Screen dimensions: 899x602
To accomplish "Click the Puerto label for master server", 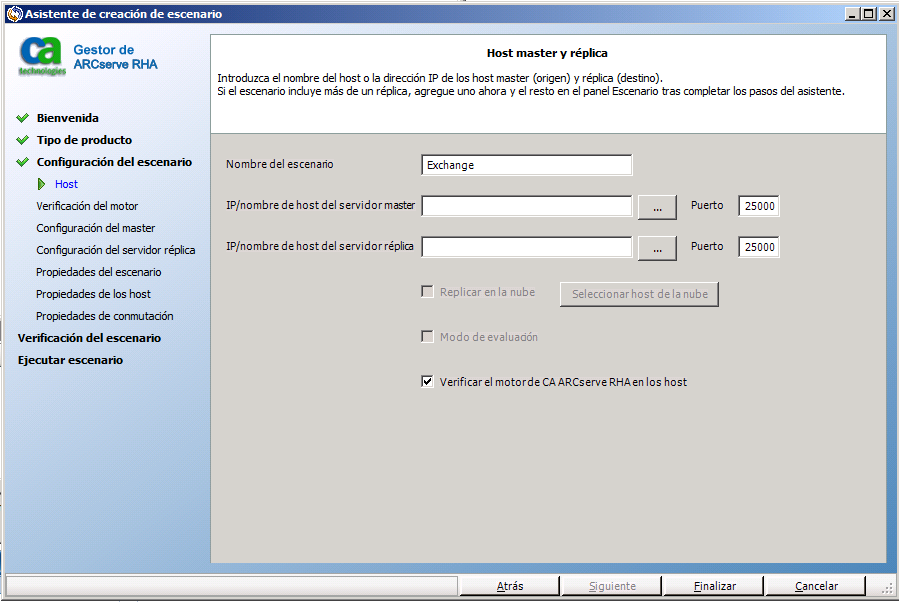I will click(x=707, y=205).
